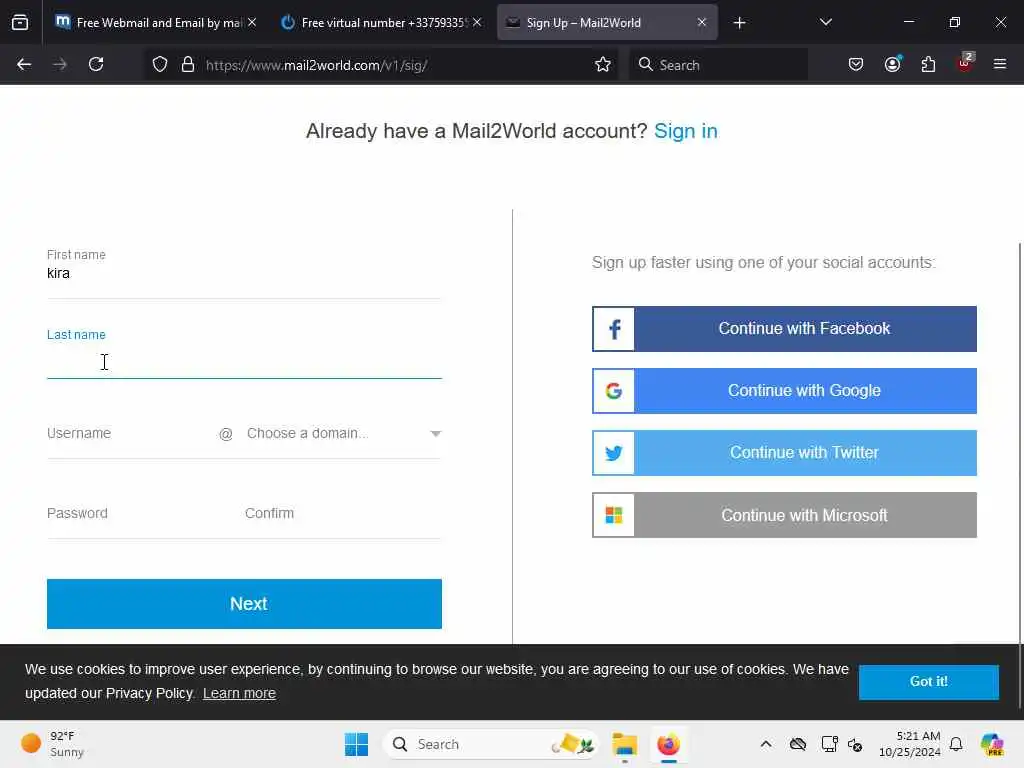Show site security padlock info
Image resolution: width=1024 pixels, height=768 pixels.
pyautogui.click(x=188, y=64)
